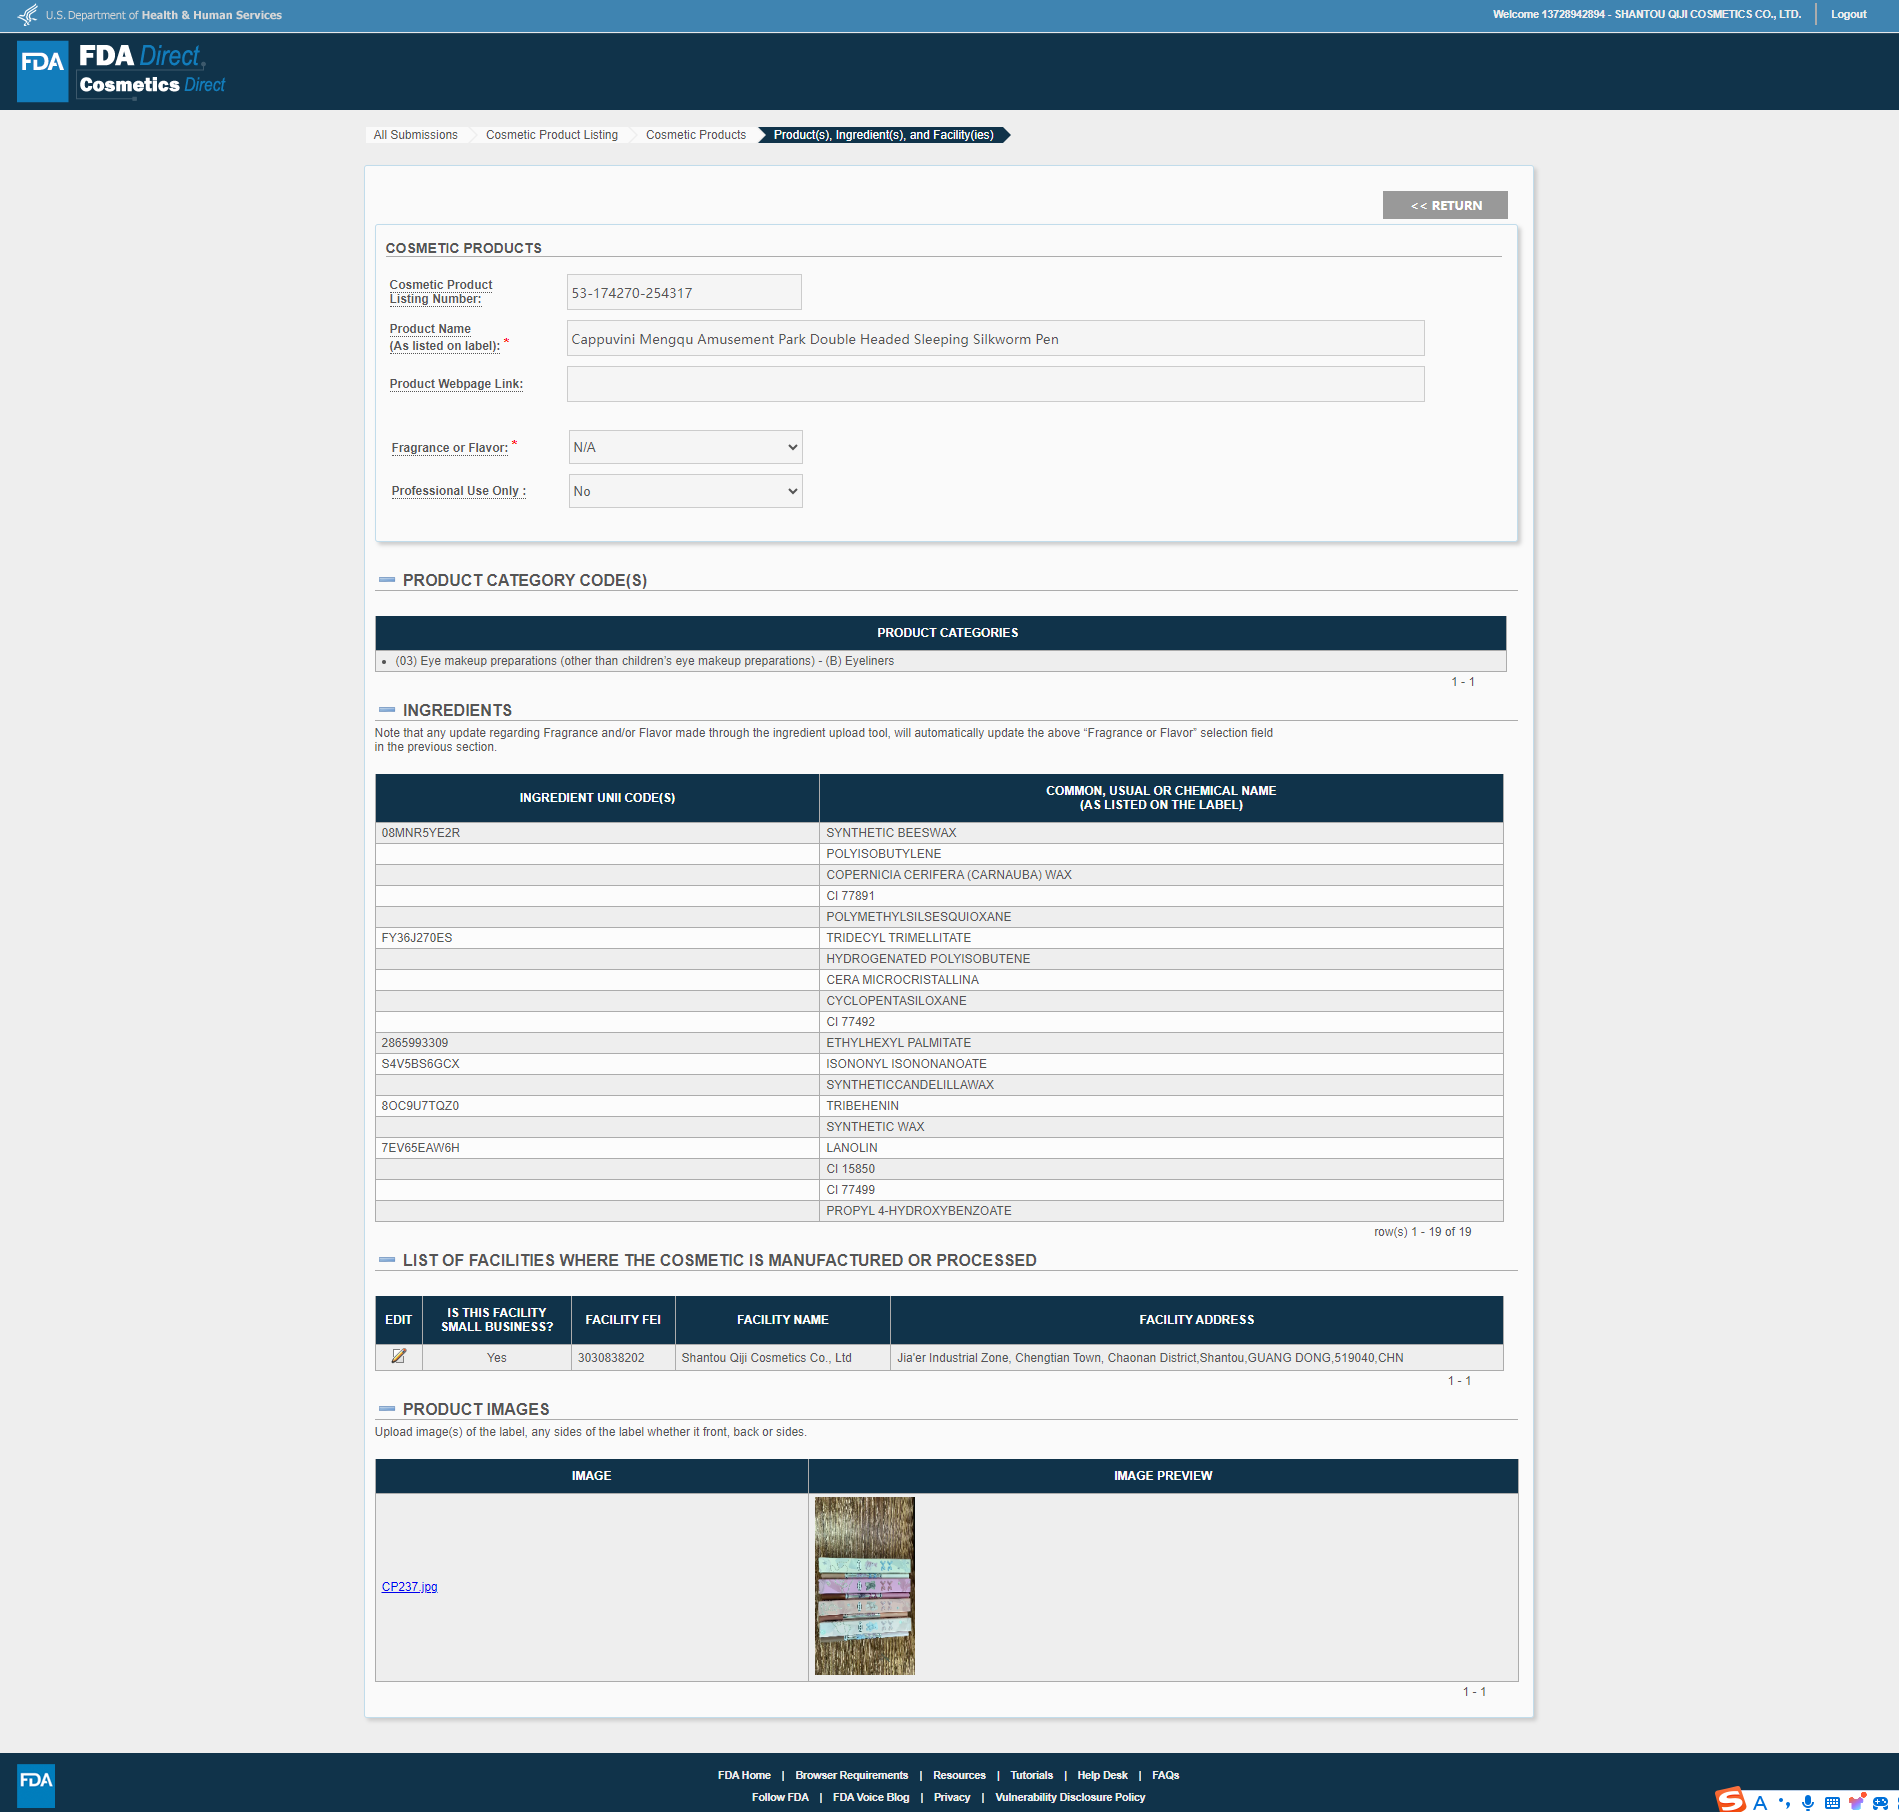The image size is (1899, 1812).
Task: Open the Professional Use Only dropdown
Action: pos(685,491)
